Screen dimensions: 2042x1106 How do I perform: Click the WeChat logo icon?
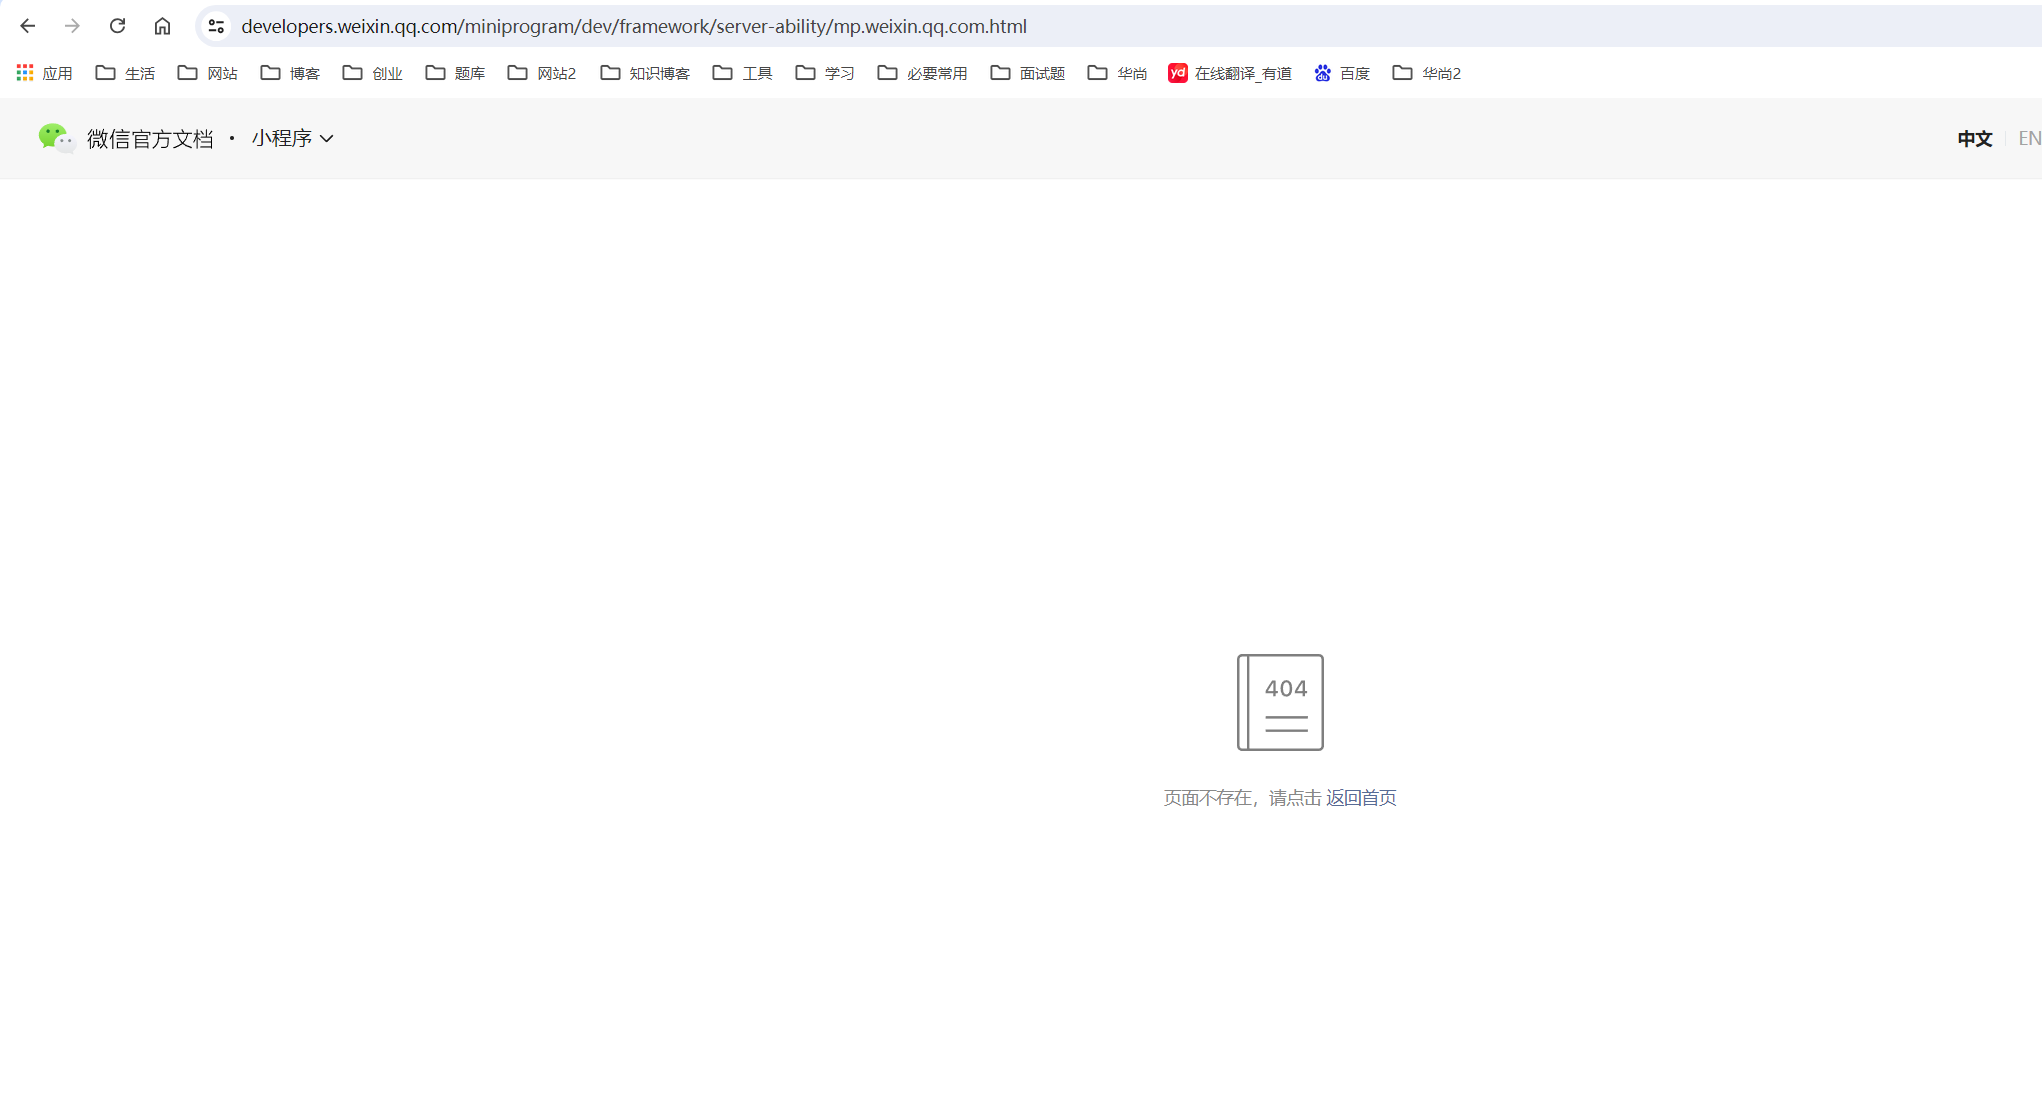tap(55, 138)
